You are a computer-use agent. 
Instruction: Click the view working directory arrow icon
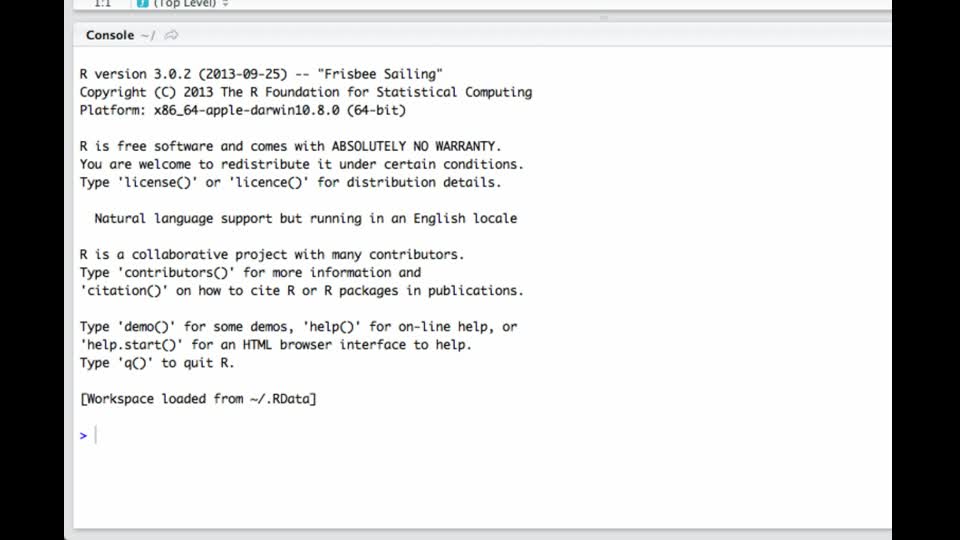(x=171, y=35)
